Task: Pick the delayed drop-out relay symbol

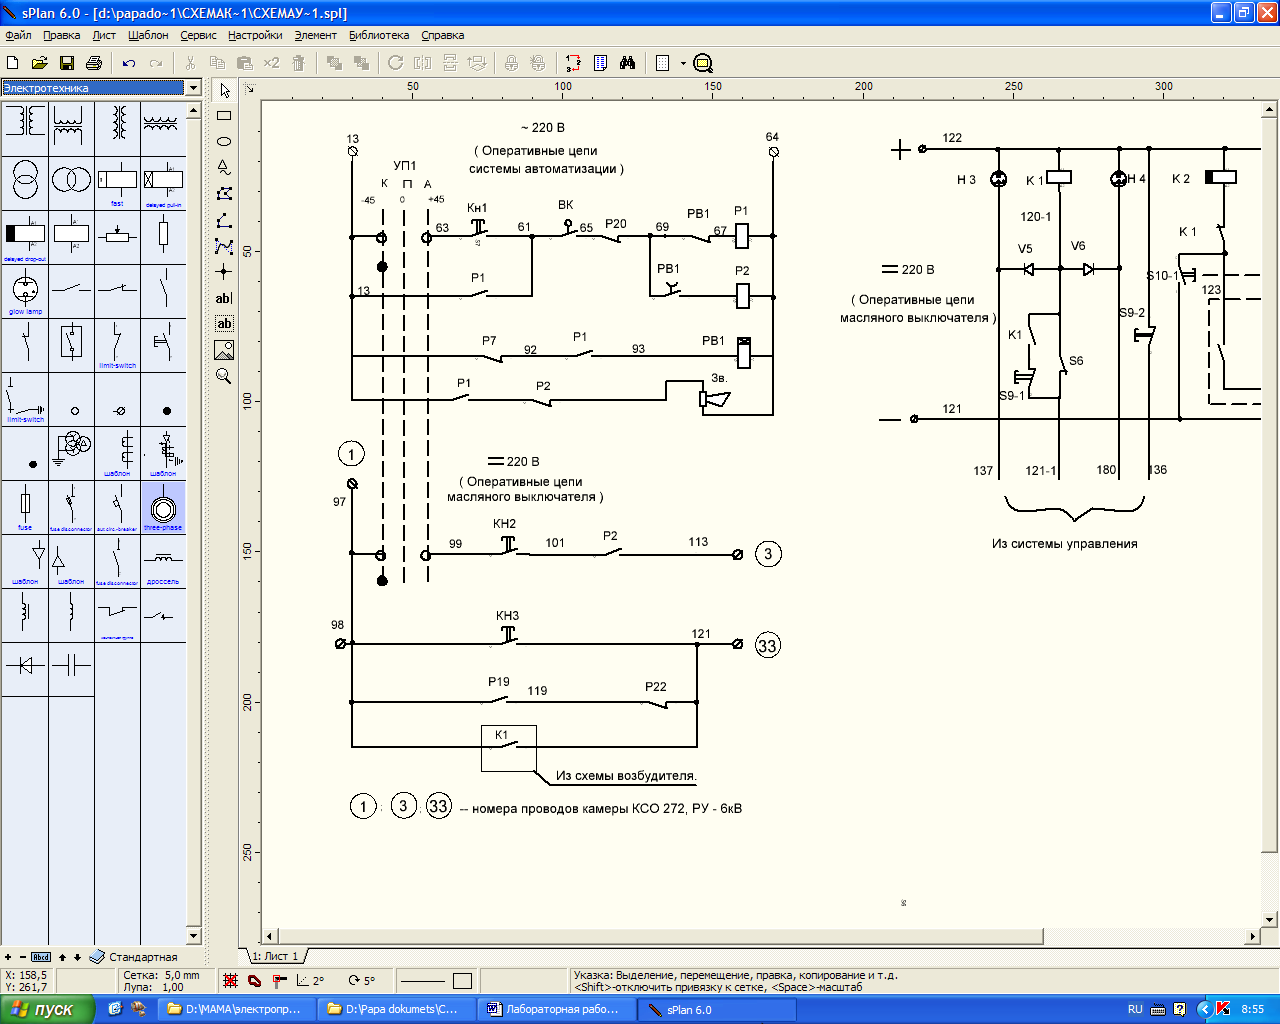Action: (25, 237)
